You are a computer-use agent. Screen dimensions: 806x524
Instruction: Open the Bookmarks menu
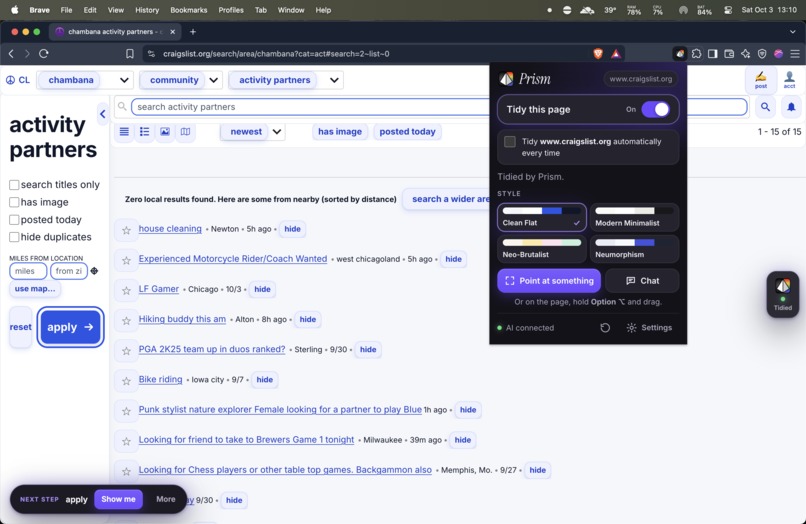point(189,10)
